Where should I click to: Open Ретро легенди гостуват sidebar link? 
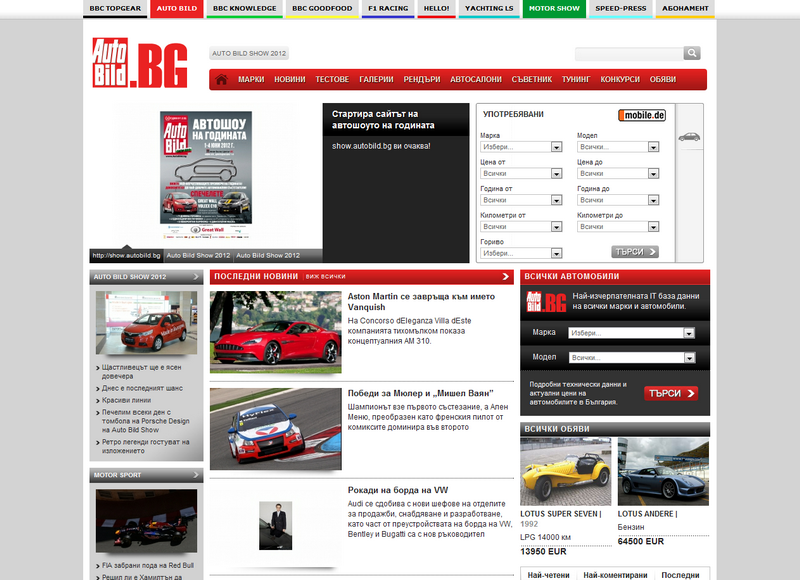(145, 446)
